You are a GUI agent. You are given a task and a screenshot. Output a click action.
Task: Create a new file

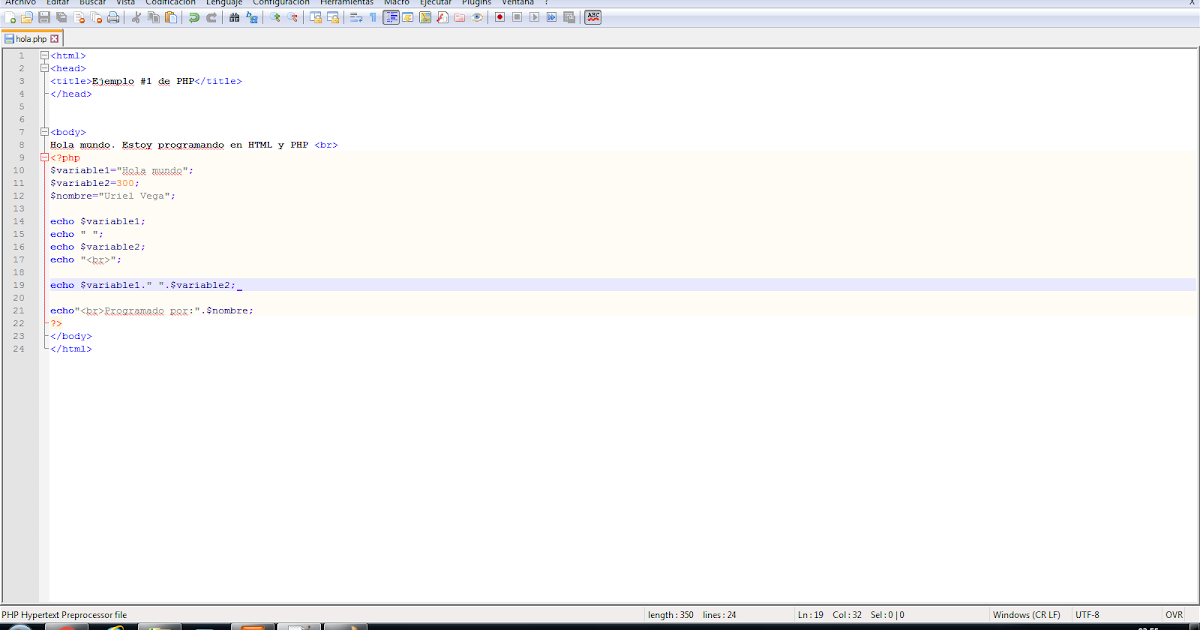coord(10,17)
